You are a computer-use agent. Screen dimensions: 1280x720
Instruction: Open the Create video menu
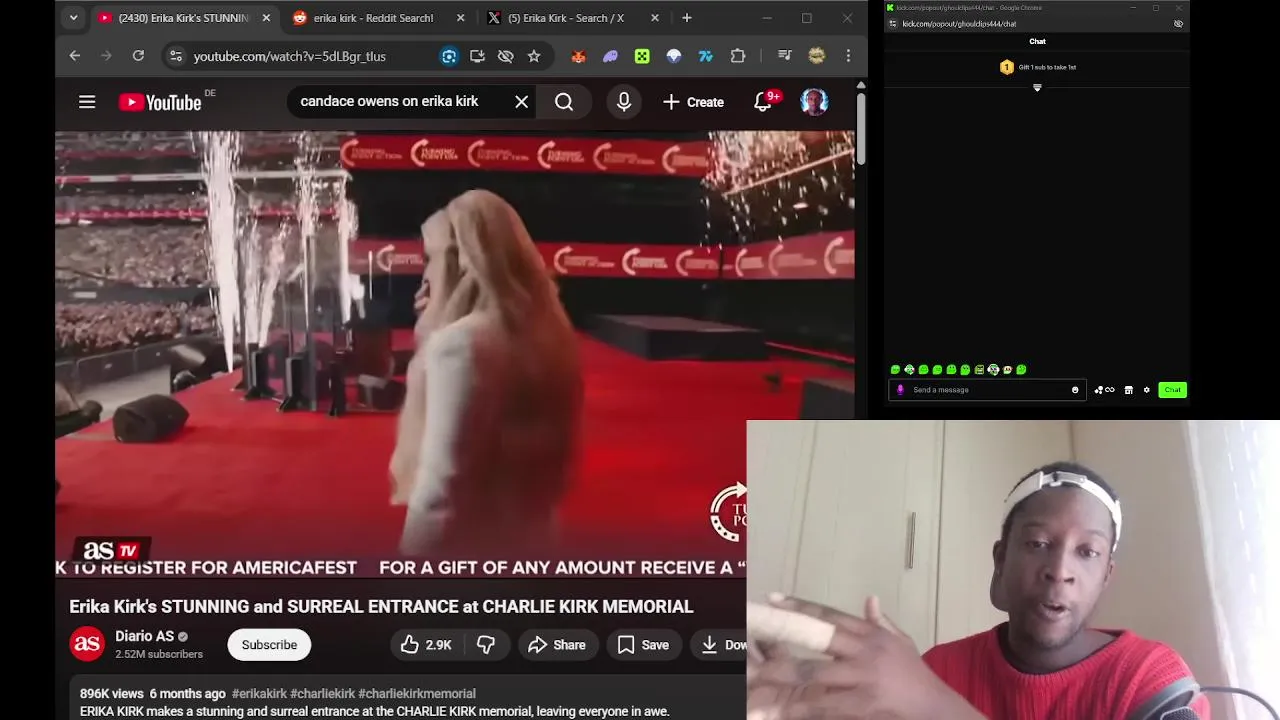pos(693,102)
